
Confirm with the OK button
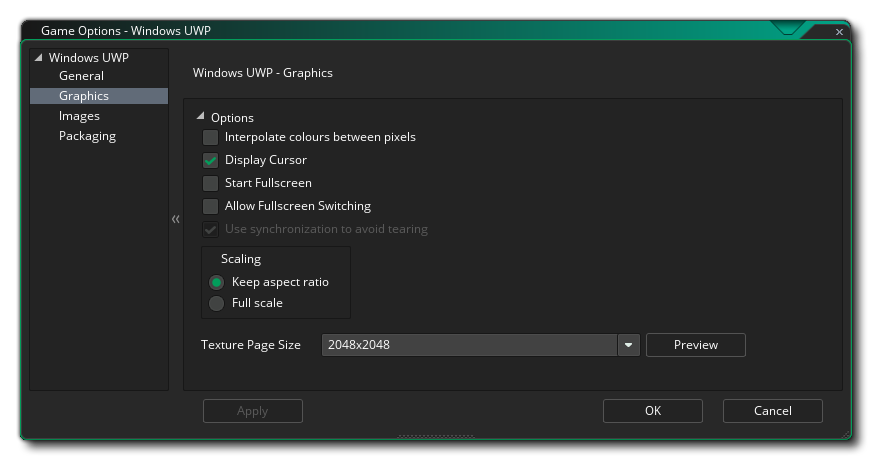(653, 411)
